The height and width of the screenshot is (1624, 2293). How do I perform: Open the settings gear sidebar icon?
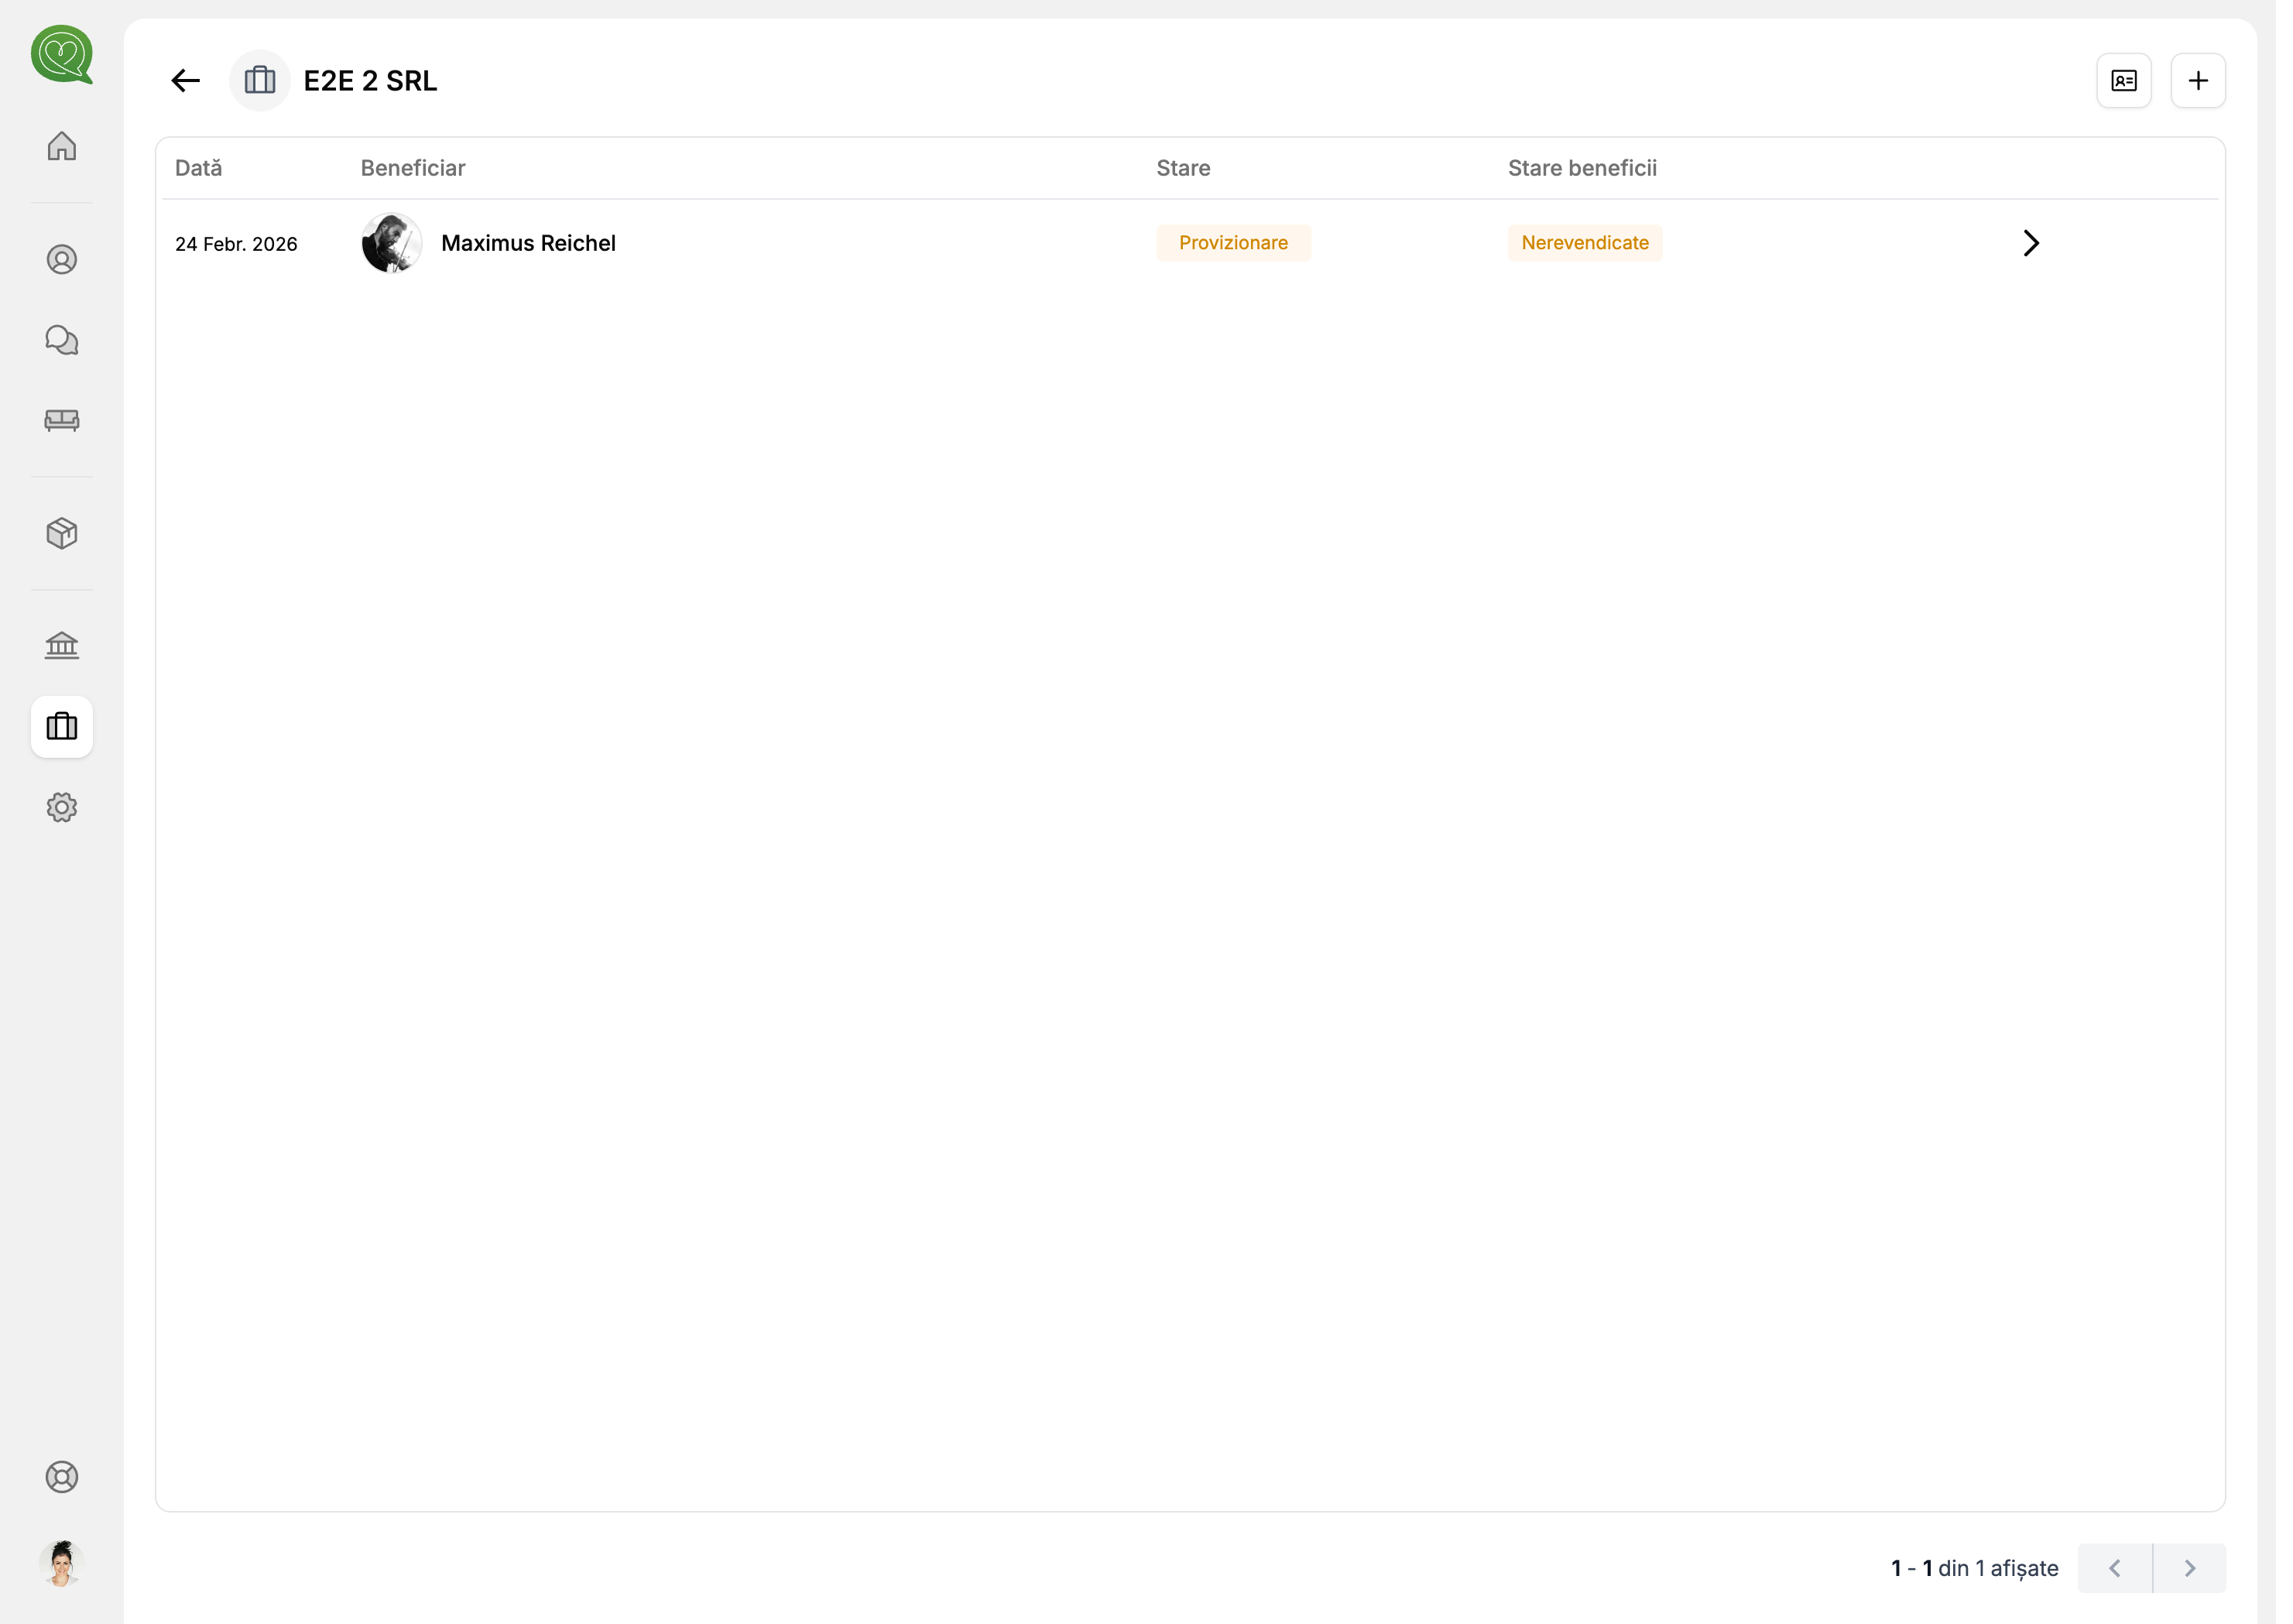pos(62,808)
